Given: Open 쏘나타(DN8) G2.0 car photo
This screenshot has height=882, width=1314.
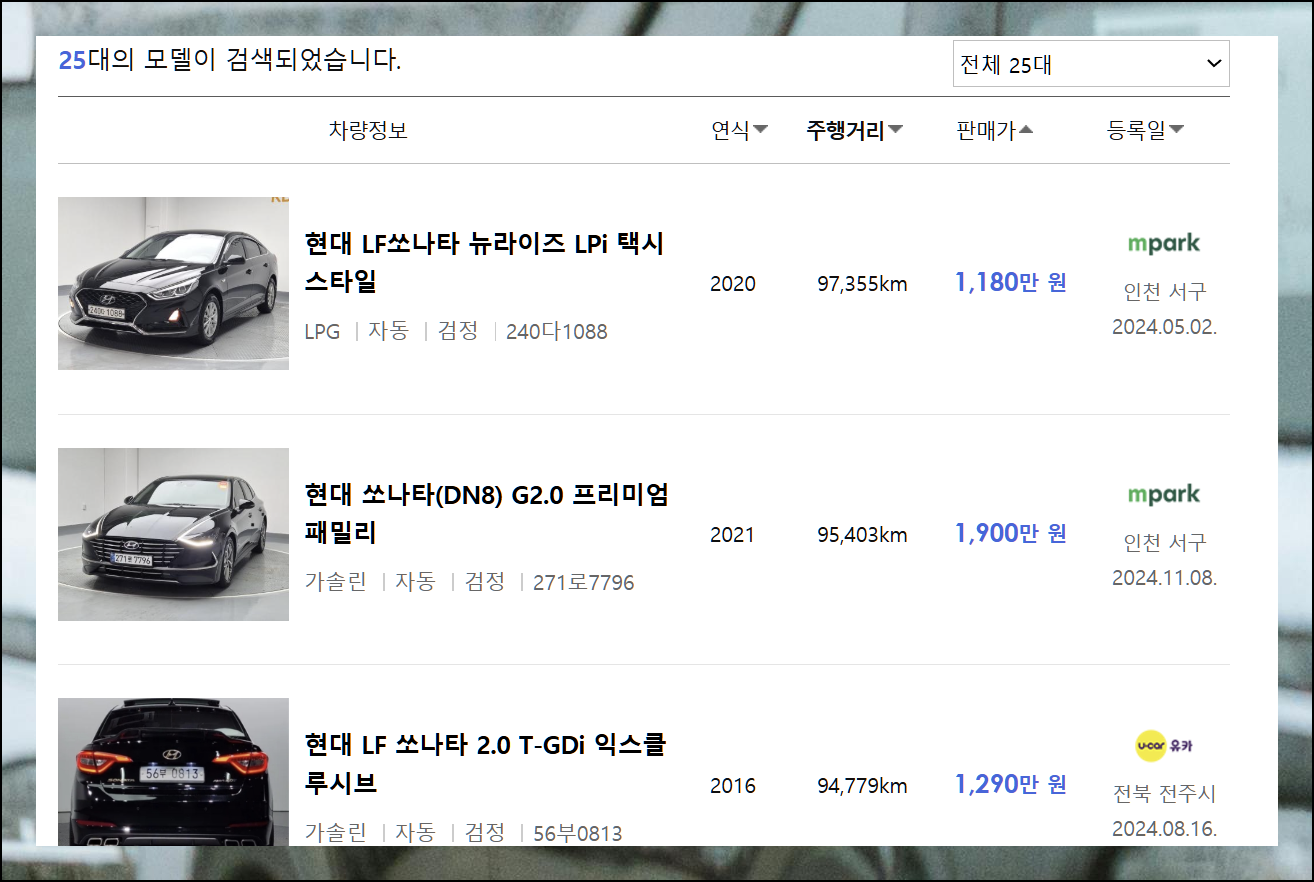Looking at the screenshot, I should click(173, 534).
